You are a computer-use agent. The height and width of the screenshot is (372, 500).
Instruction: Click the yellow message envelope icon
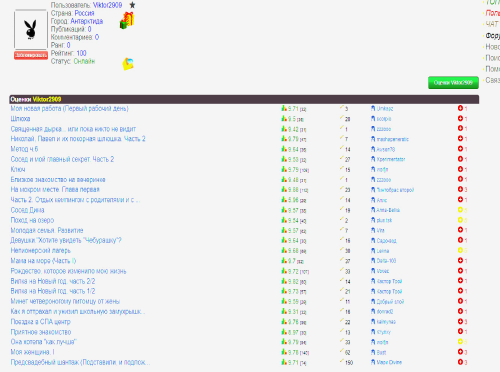(x=128, y=64)
